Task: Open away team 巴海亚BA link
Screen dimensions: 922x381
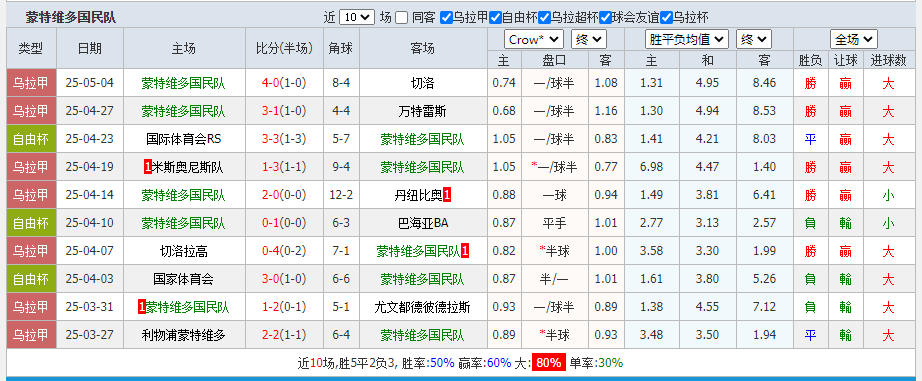Action: point(423,223)
